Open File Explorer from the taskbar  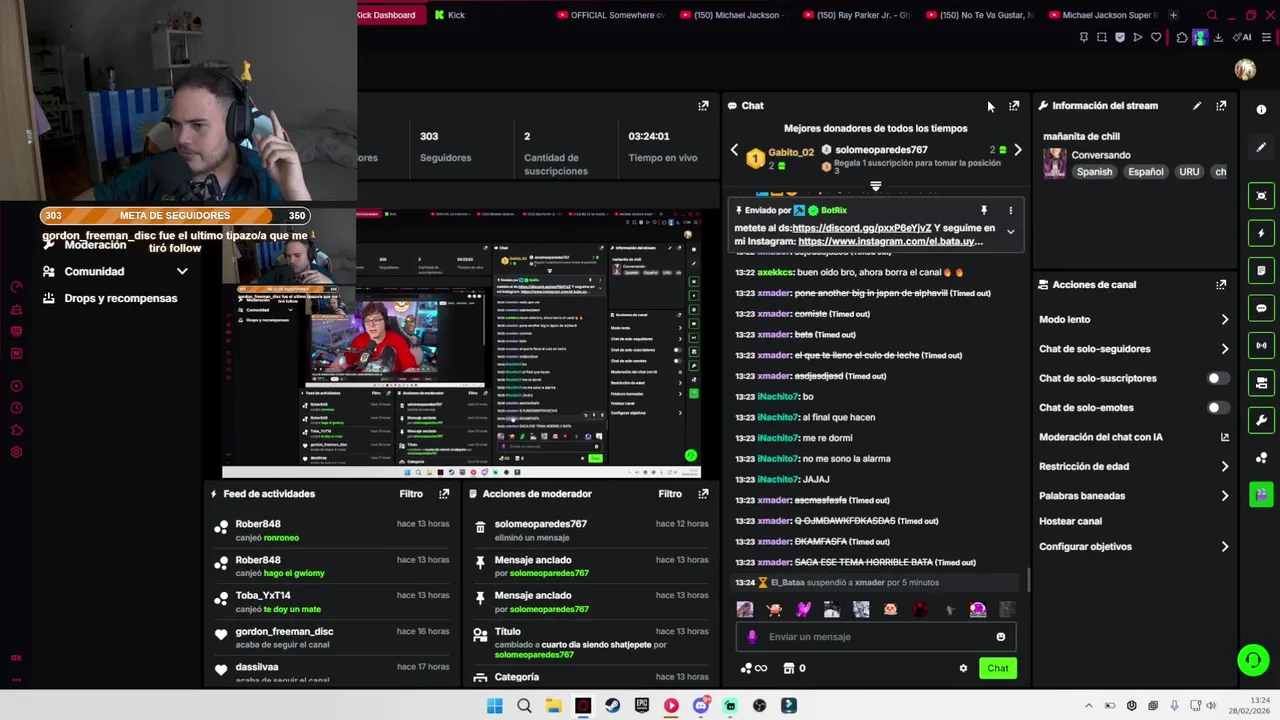pos(553,705)
